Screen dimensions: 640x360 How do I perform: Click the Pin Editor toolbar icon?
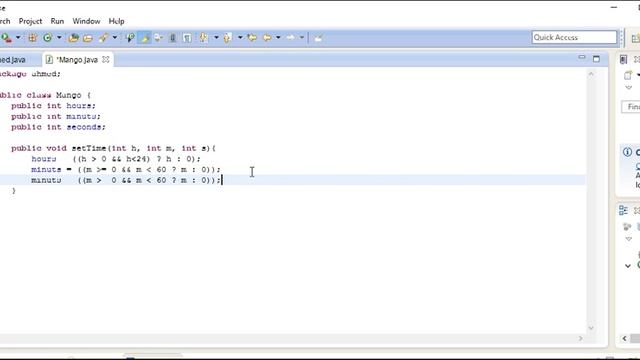(x=318, y=38)
